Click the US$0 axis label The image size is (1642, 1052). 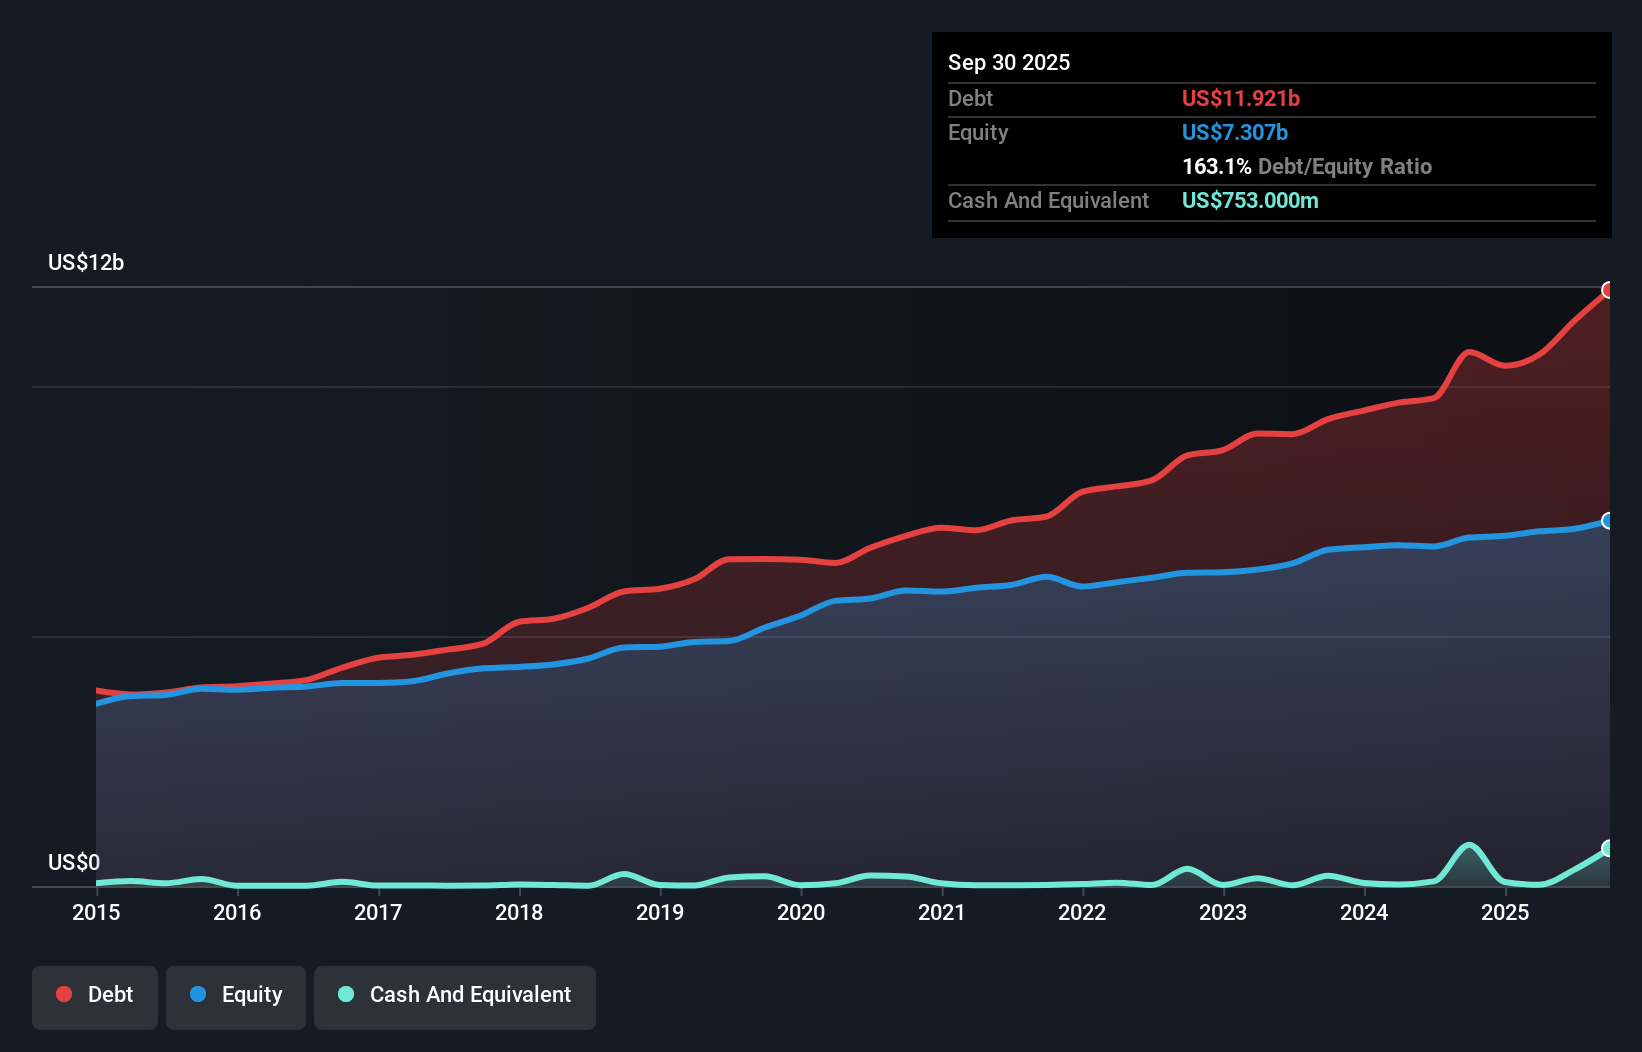(74, 862)
